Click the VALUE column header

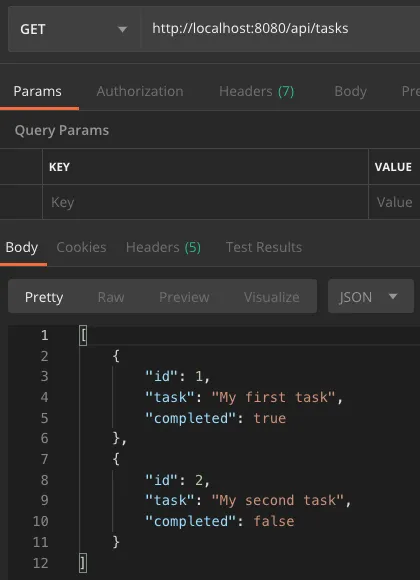tap(393, 167)
